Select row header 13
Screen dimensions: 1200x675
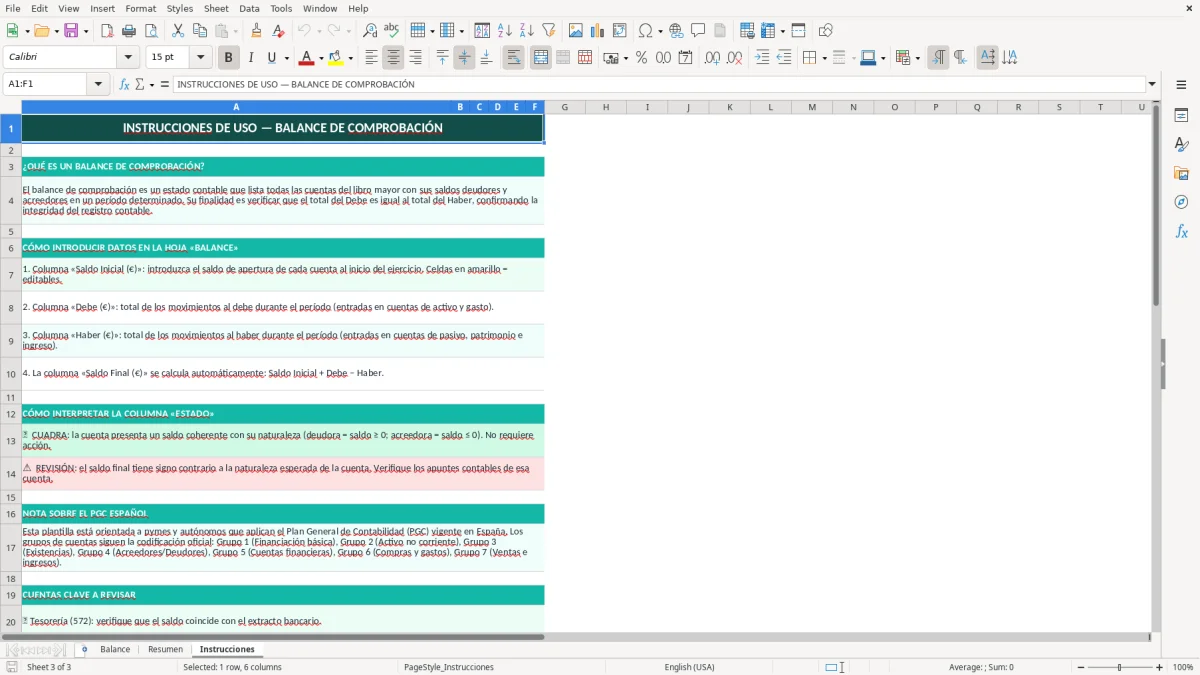pos(11,440)
